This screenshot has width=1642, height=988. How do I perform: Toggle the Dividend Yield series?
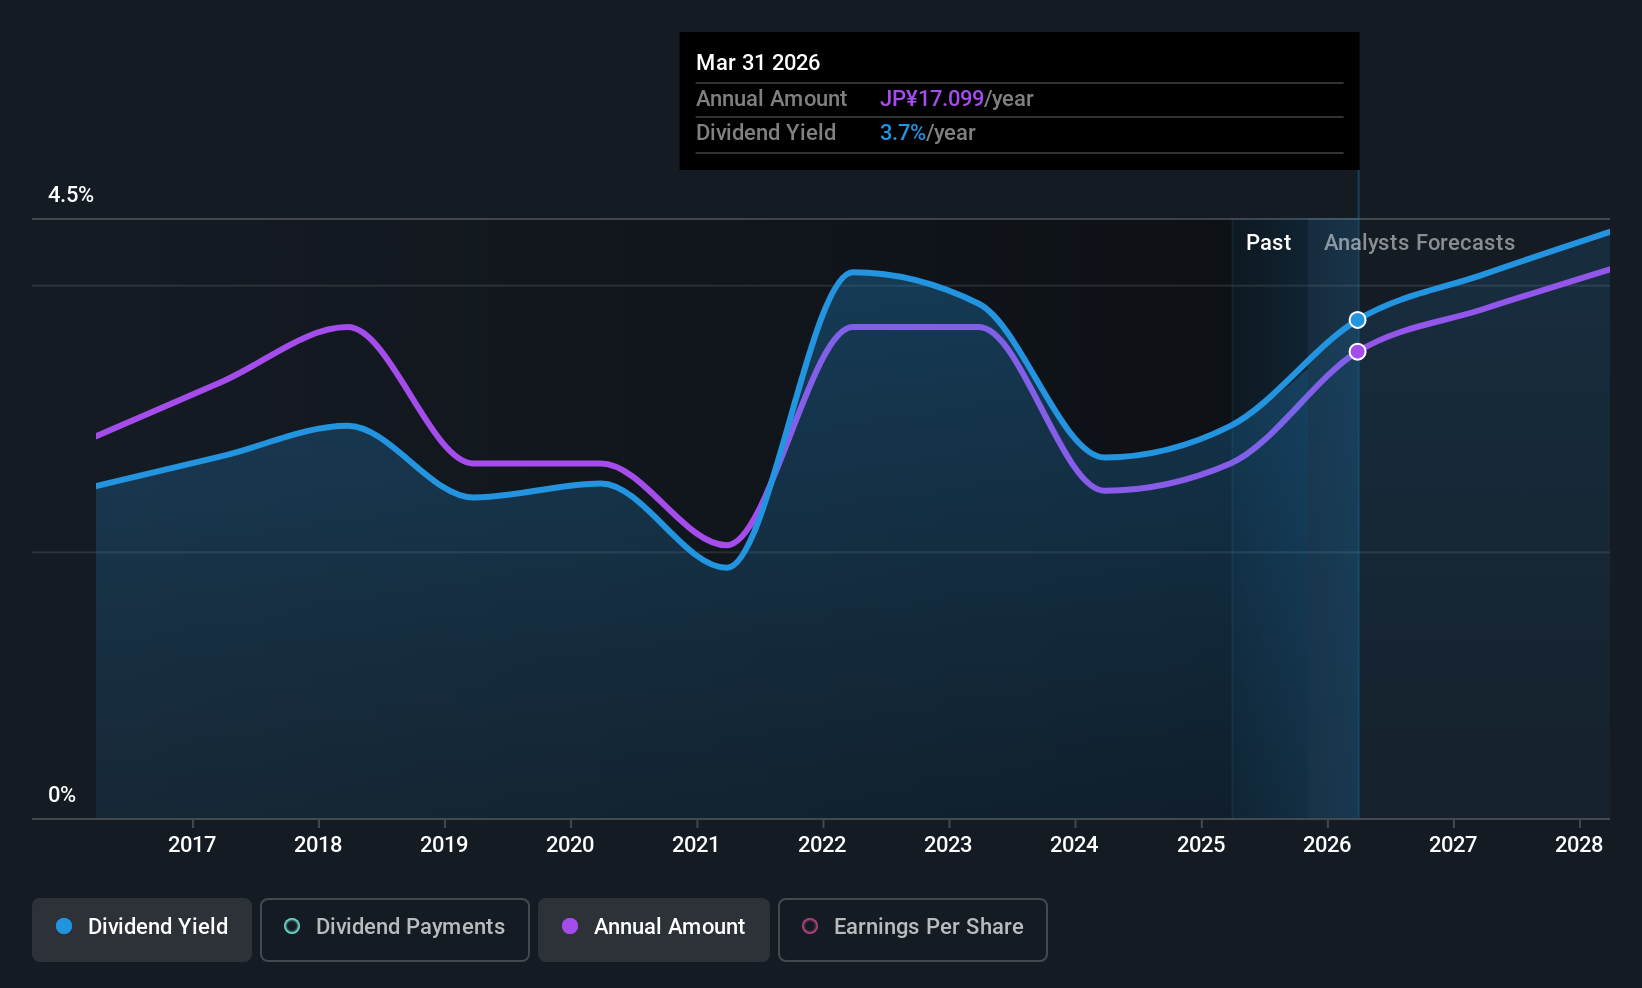(142, 930)
